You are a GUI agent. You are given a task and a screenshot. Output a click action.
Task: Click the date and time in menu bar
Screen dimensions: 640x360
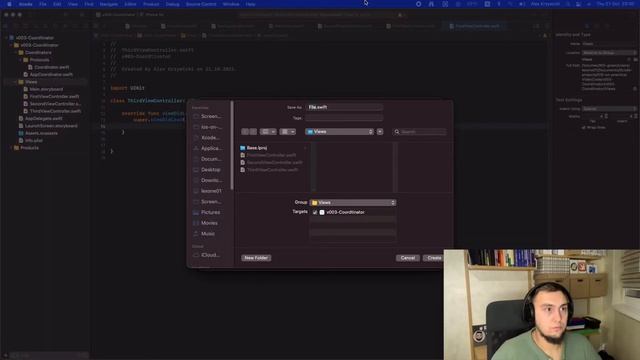(x=616, y=4)
